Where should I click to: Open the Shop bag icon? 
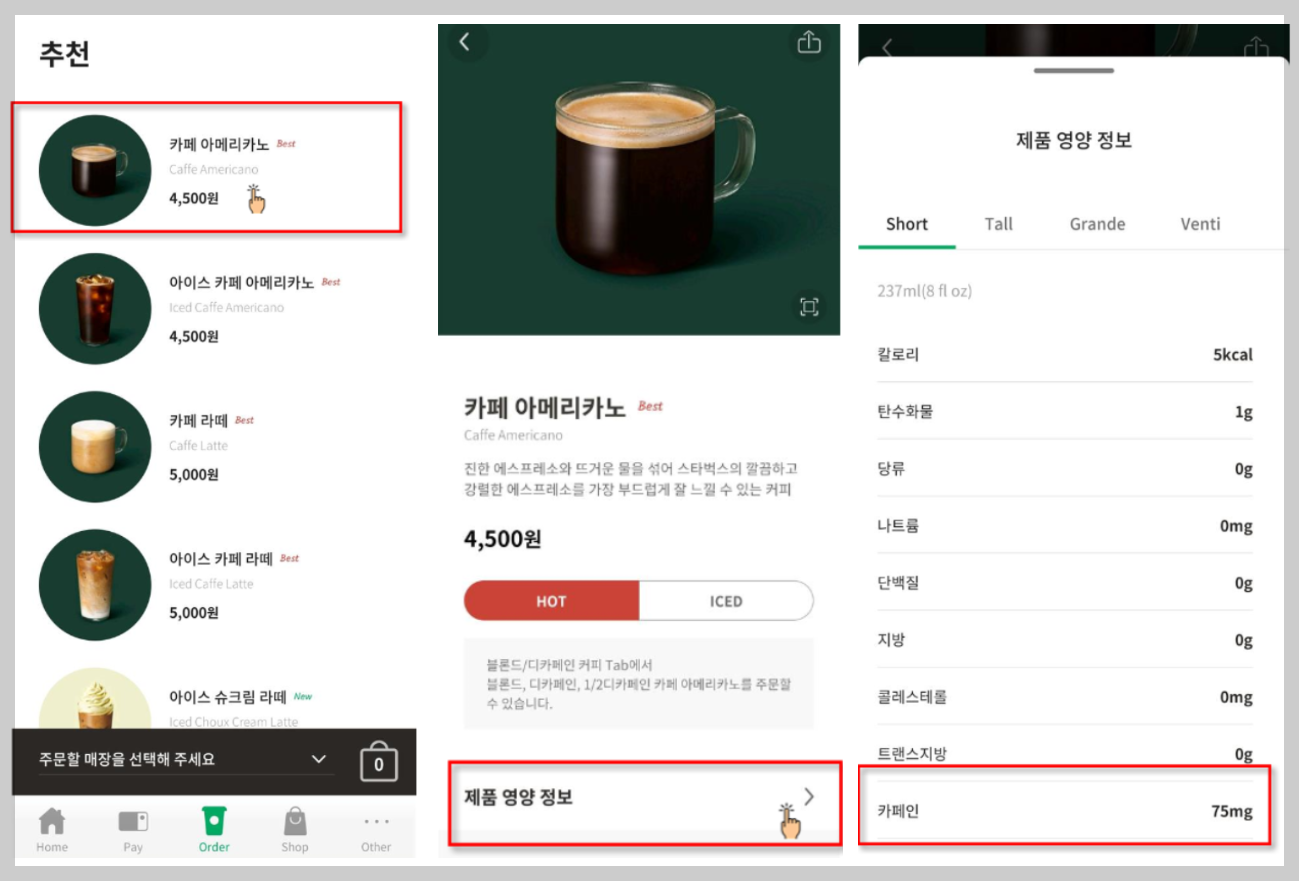pyautogui.click(x=295, y=822)
